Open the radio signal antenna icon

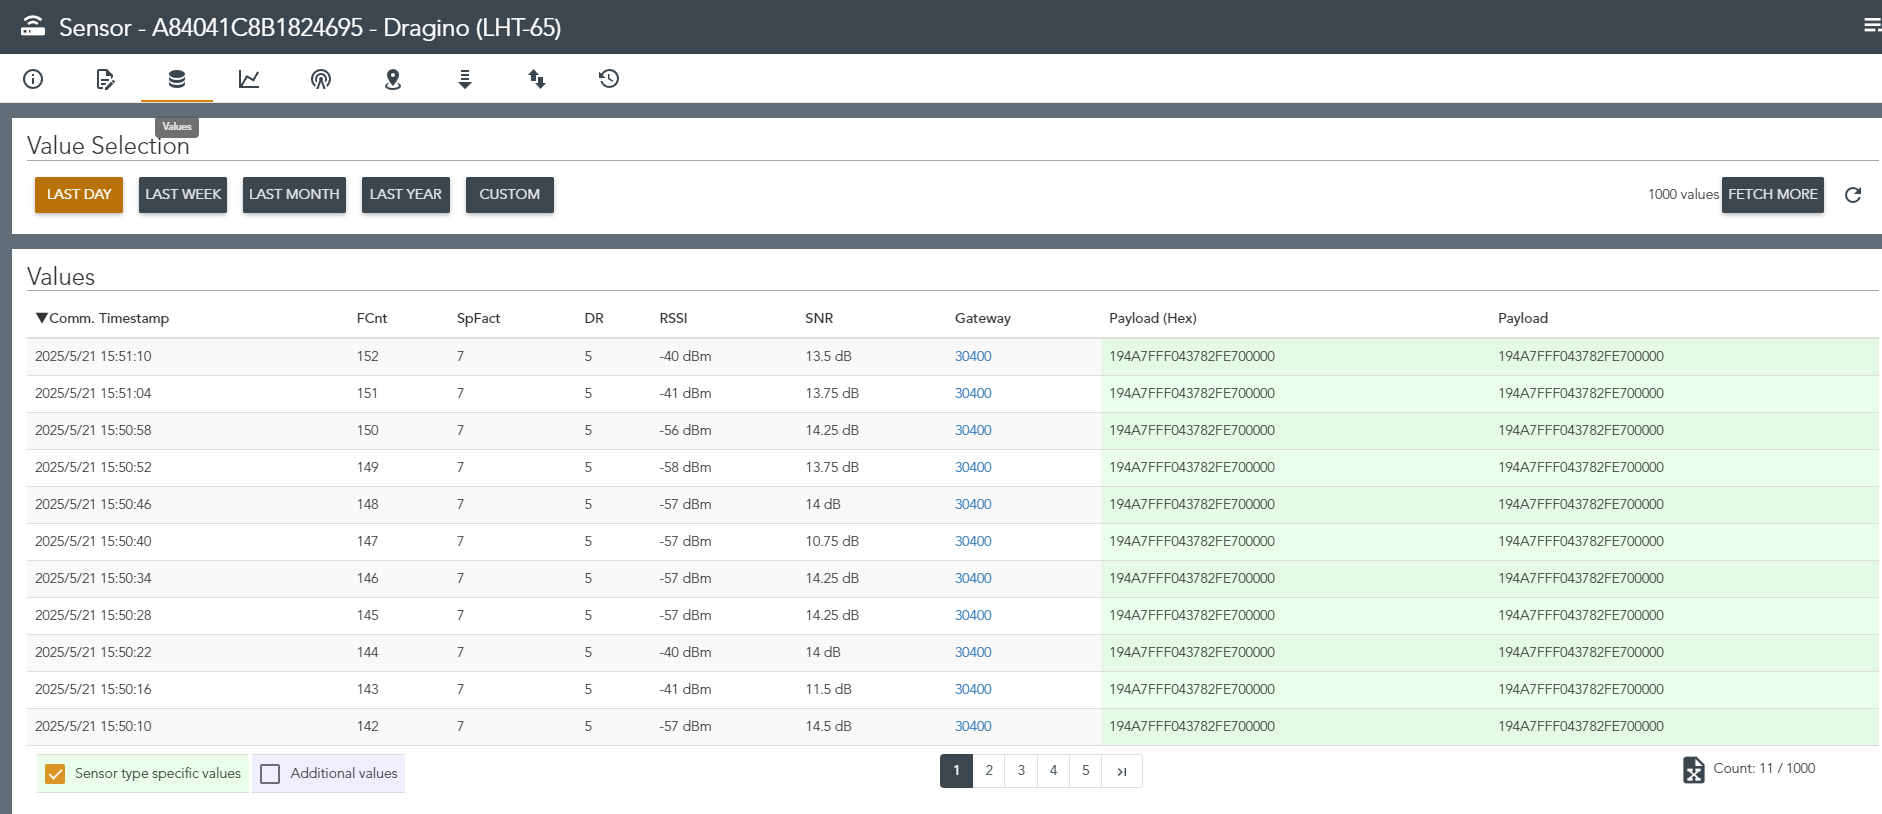321,79
